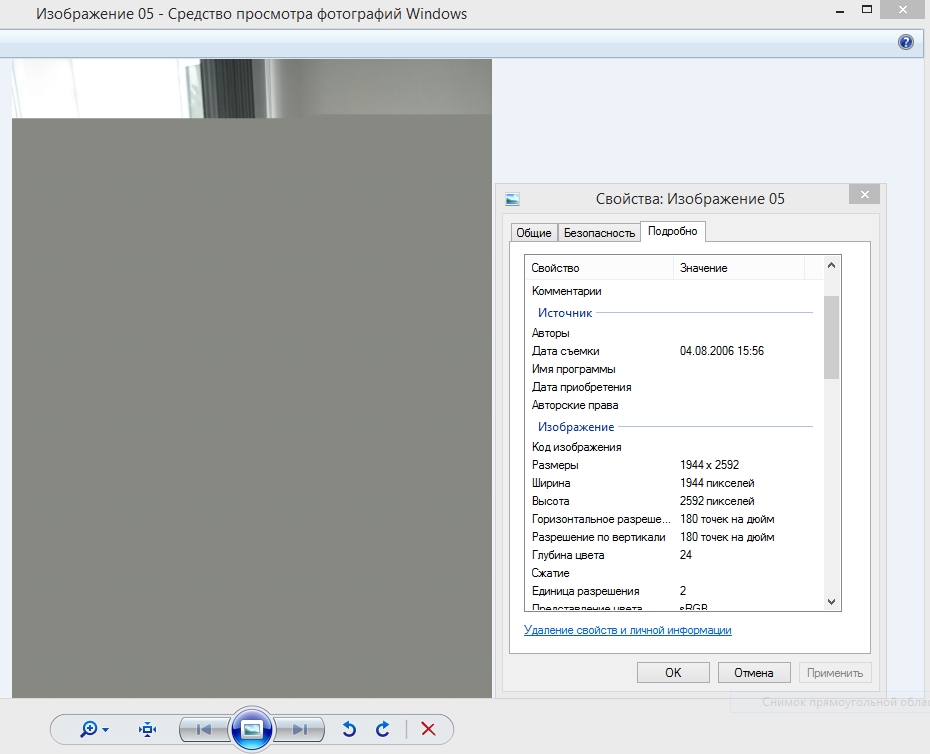Switch to the Безопасность tab
Viewport: 930px width, 754px height.
coord(599,232)
